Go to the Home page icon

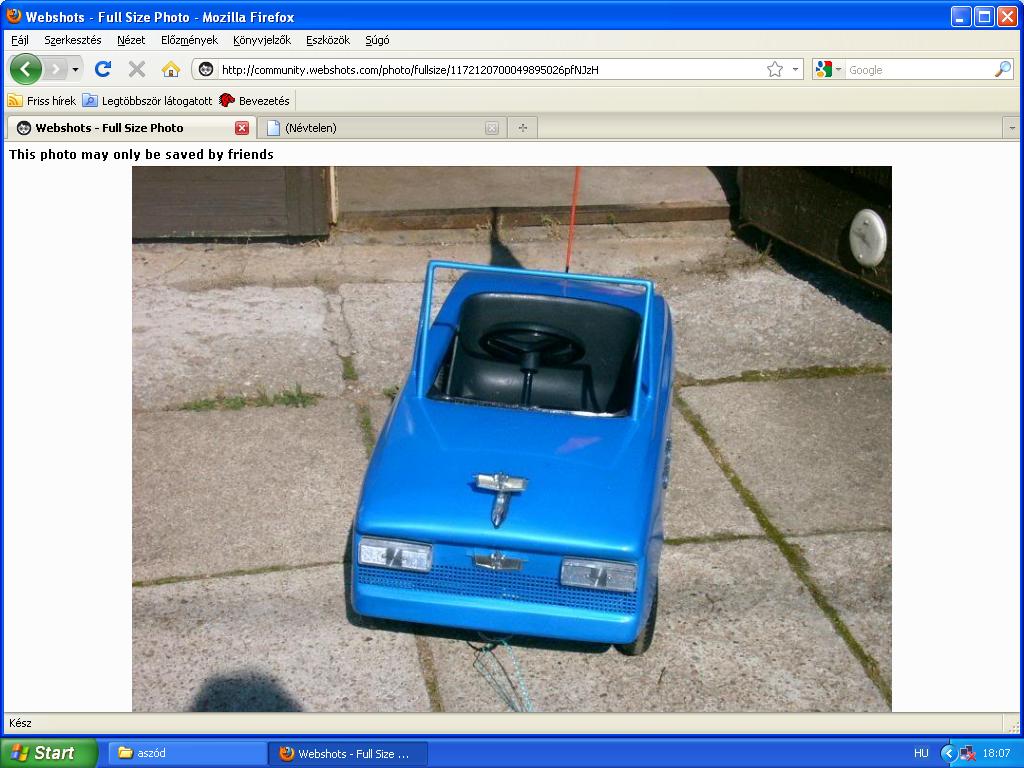tap(171, 69)
